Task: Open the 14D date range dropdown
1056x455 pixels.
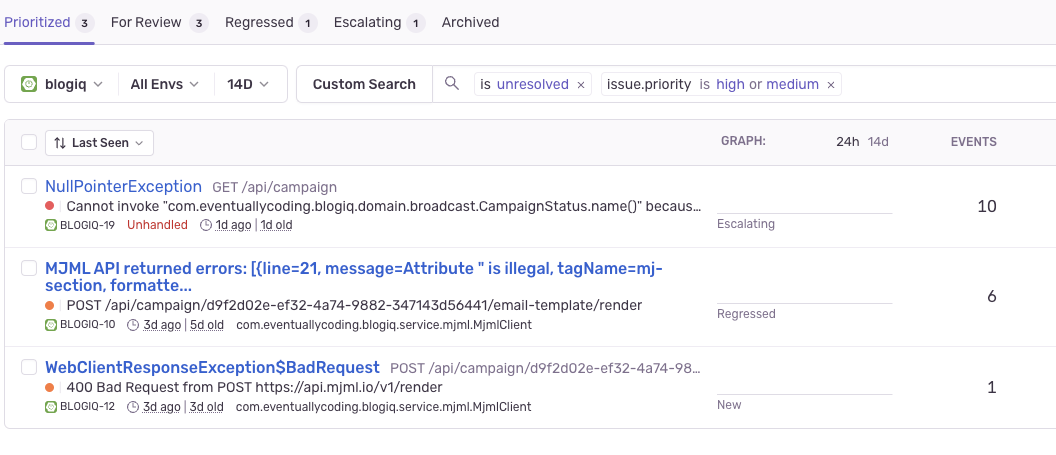Action: 248,84
